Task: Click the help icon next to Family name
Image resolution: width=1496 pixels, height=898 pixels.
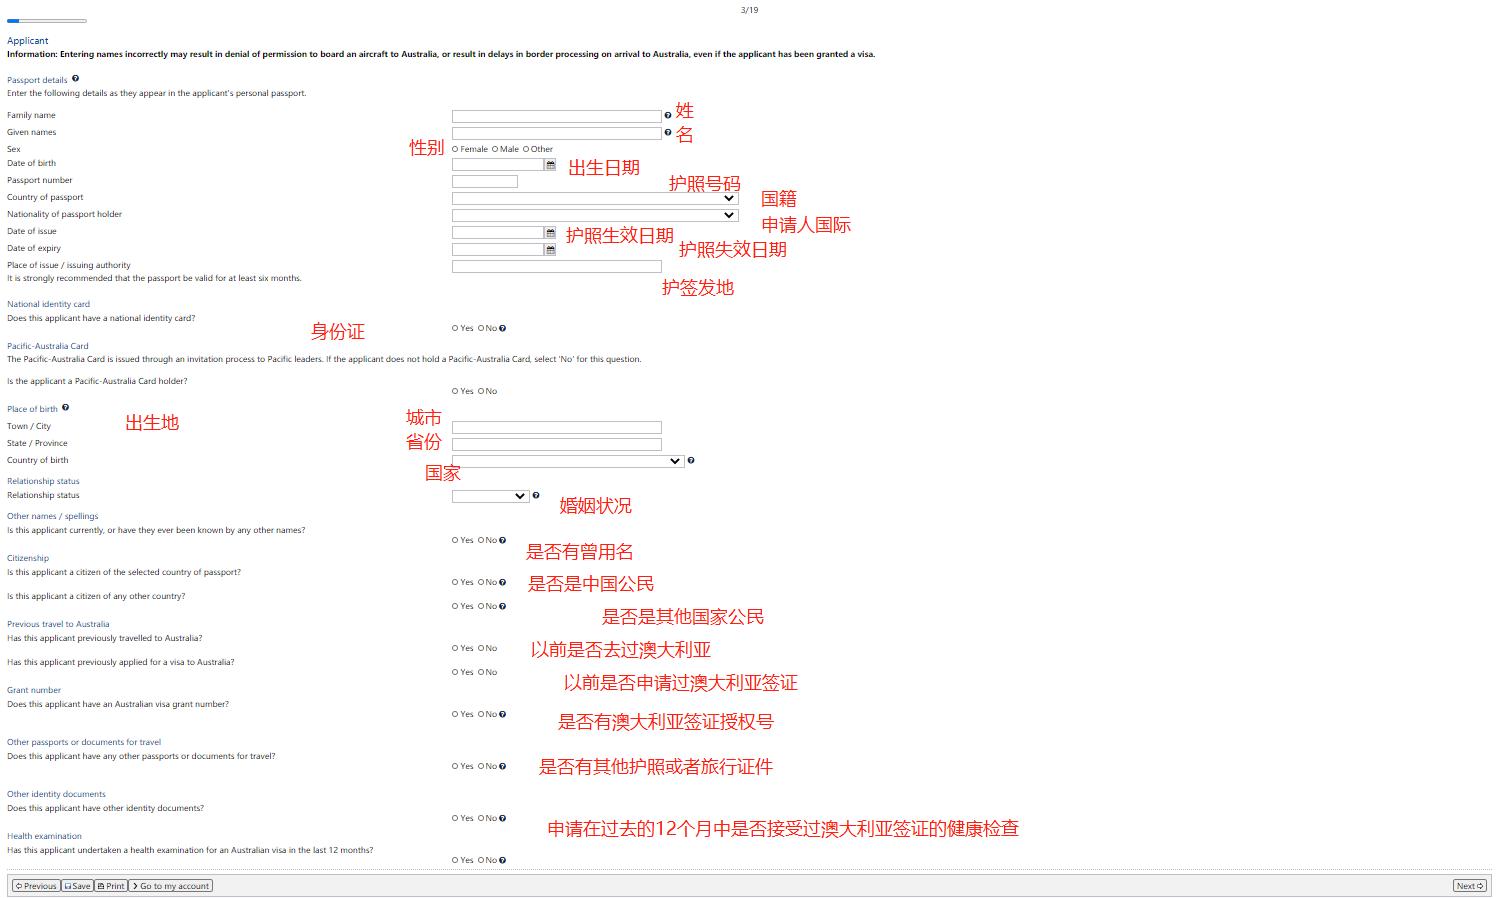Action: pyautogui.click(x=668, y=115)
